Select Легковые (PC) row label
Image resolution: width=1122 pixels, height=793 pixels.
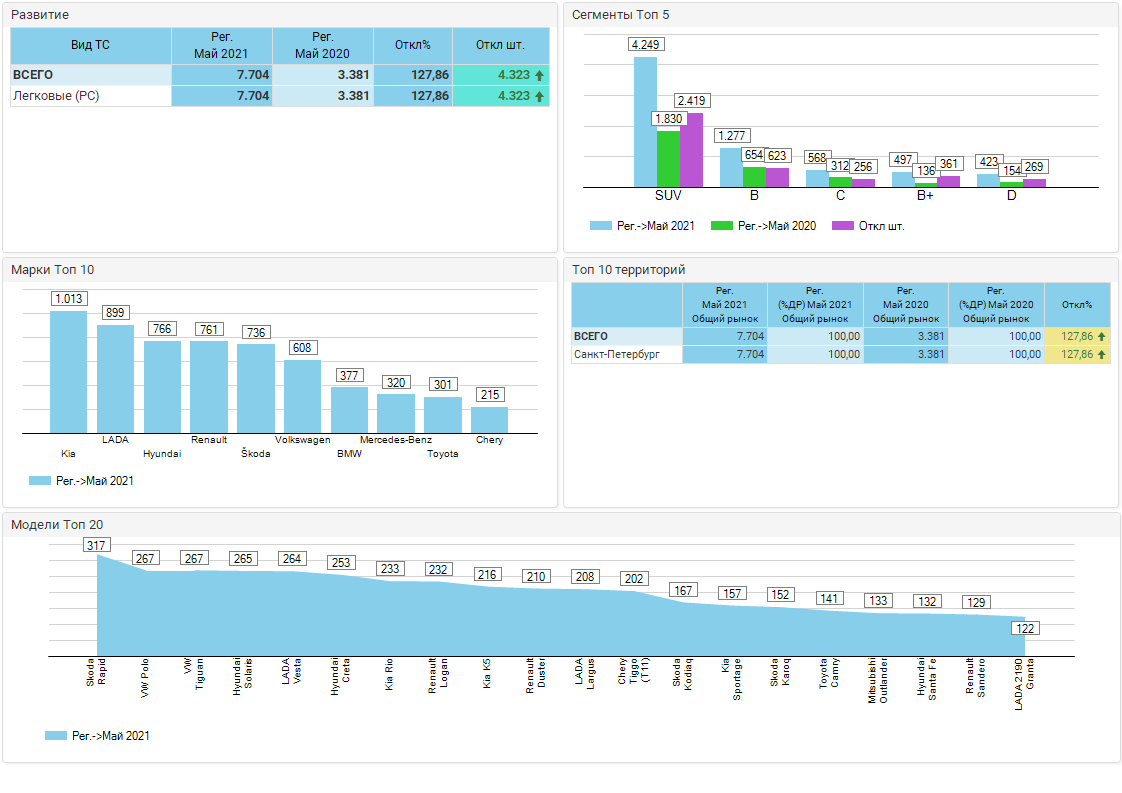(56, 96)
